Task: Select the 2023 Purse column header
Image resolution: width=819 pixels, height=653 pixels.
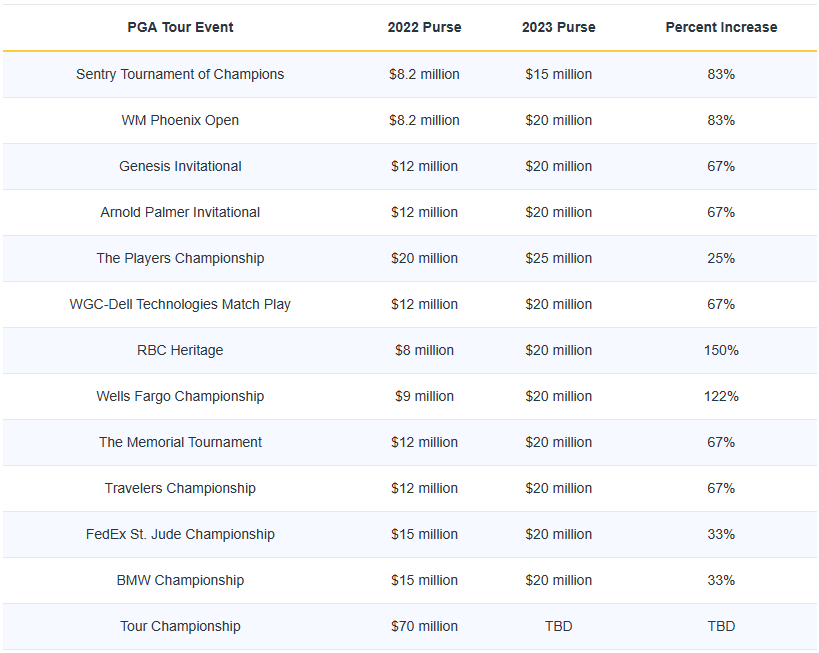Action: [x=558, y=27]
